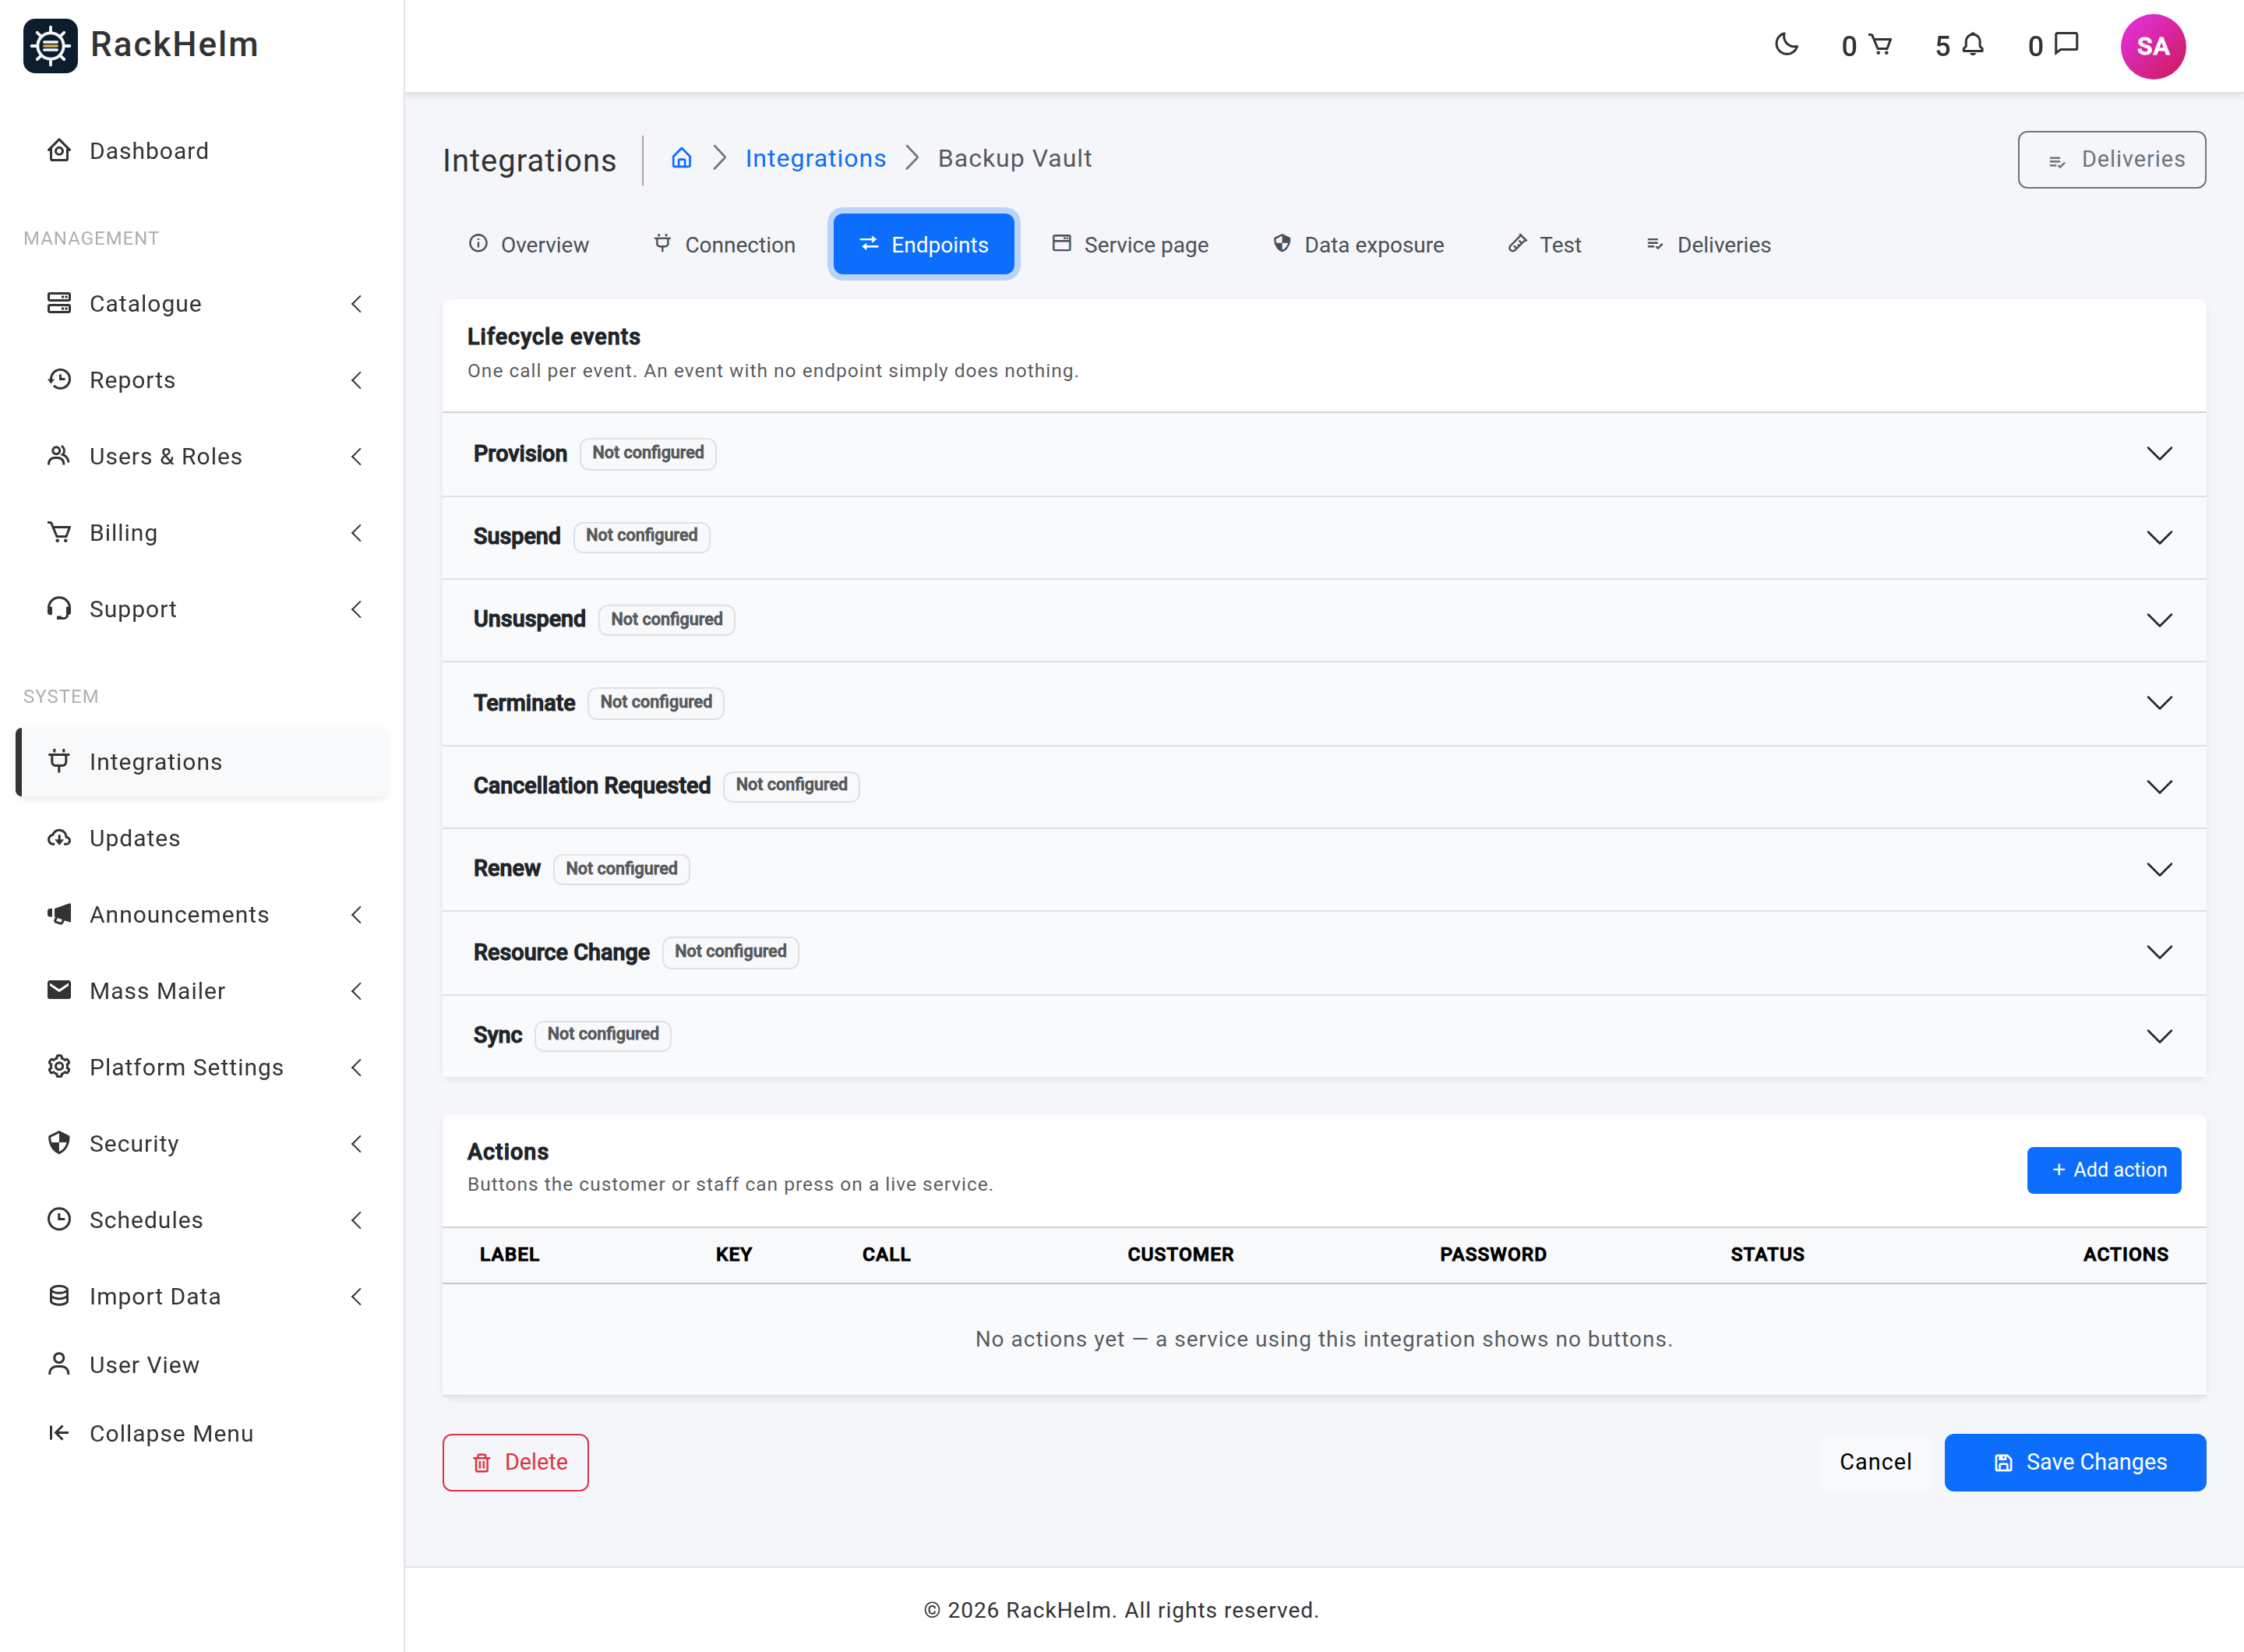Expand the Reports sidebar submenu chevron
The image size is (2244, 1652).
click(356, 380)
